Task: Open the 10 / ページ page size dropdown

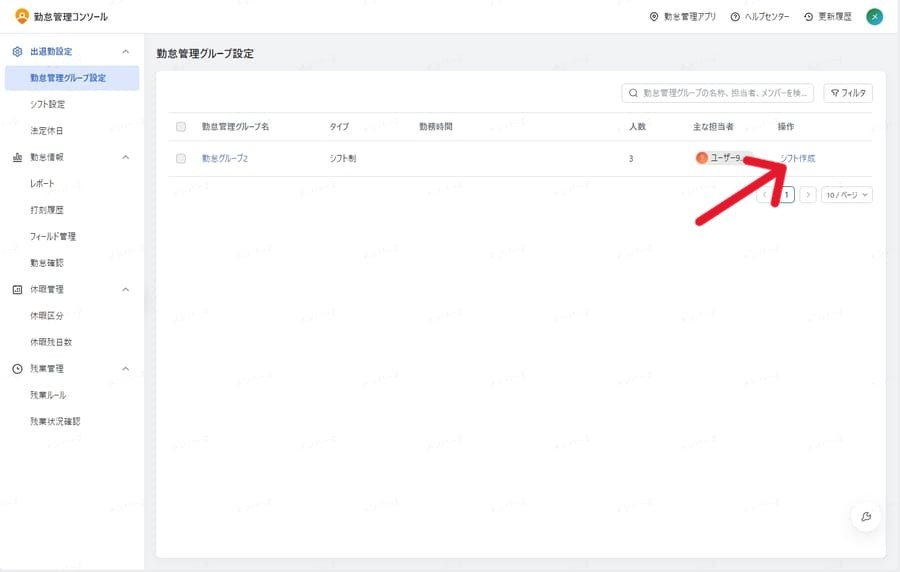Action: click(846, 195)
